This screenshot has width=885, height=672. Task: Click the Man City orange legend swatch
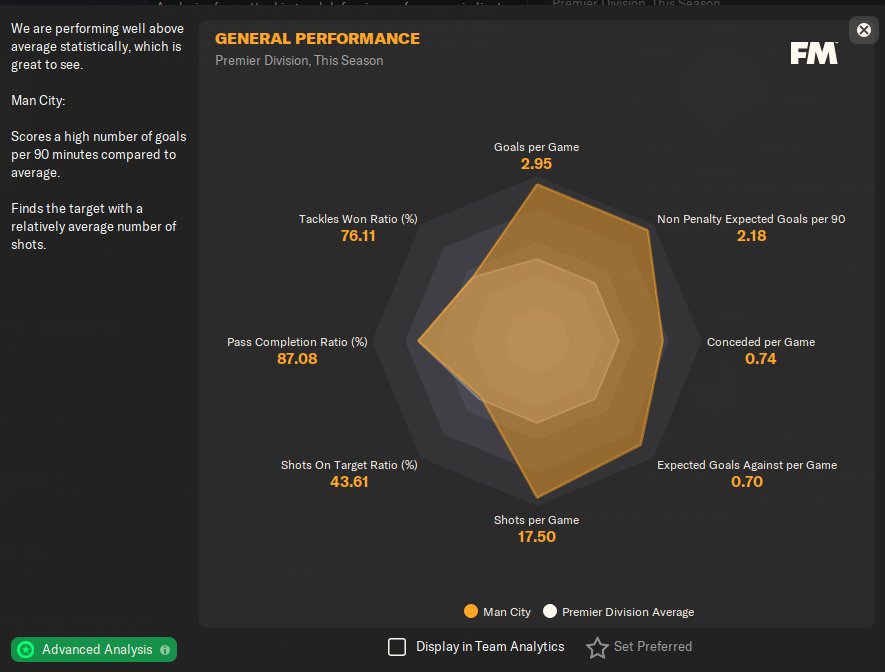(470, 612)
